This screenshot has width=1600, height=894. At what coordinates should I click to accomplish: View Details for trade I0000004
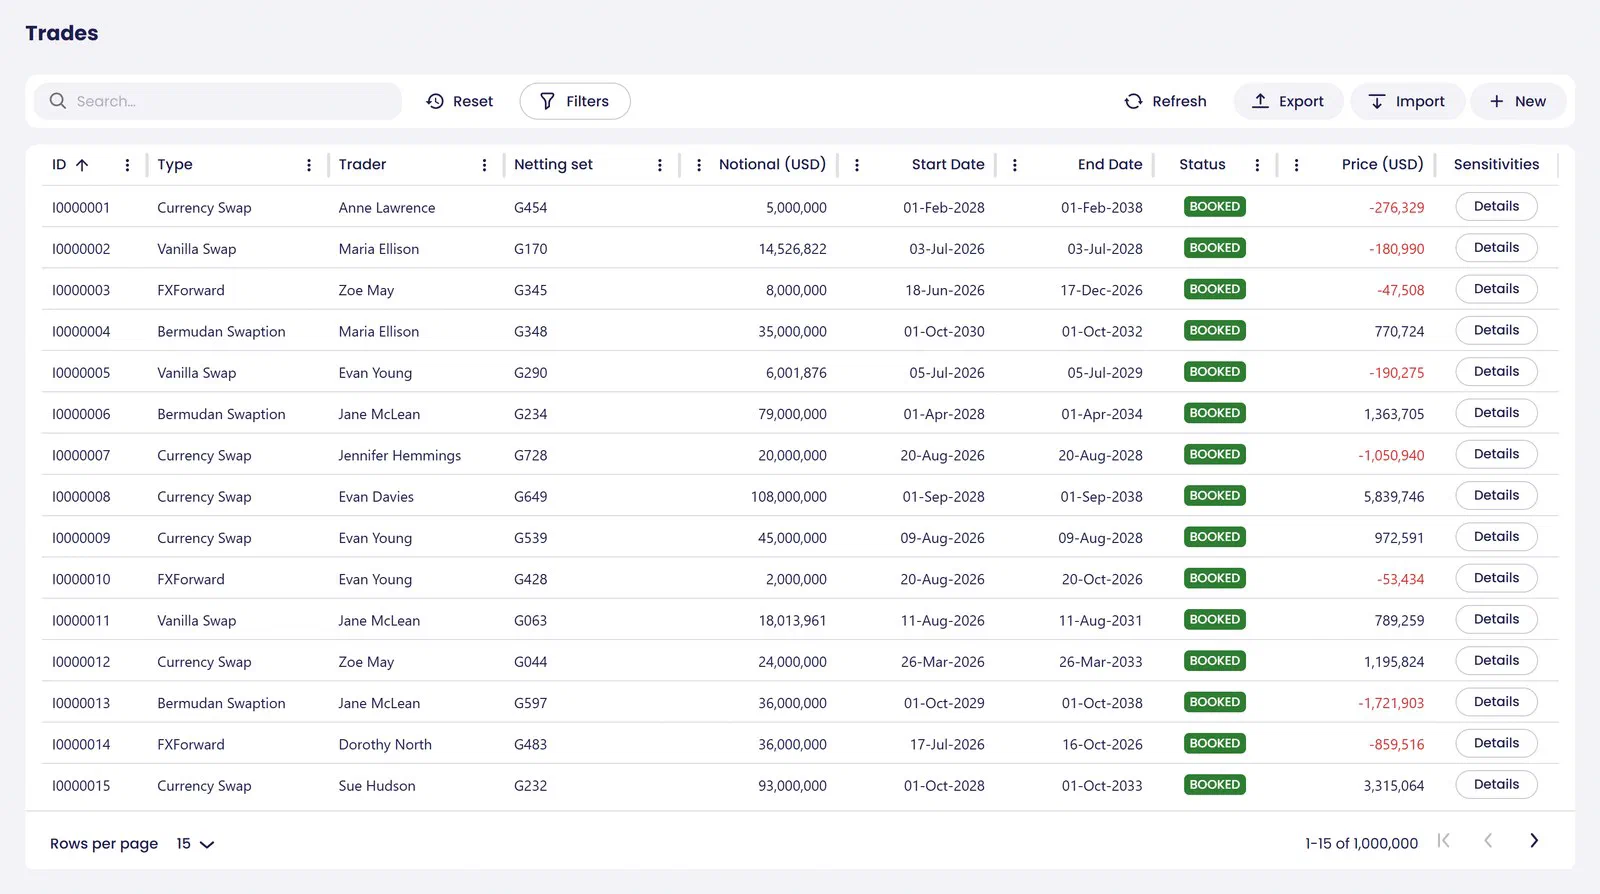1496,331
